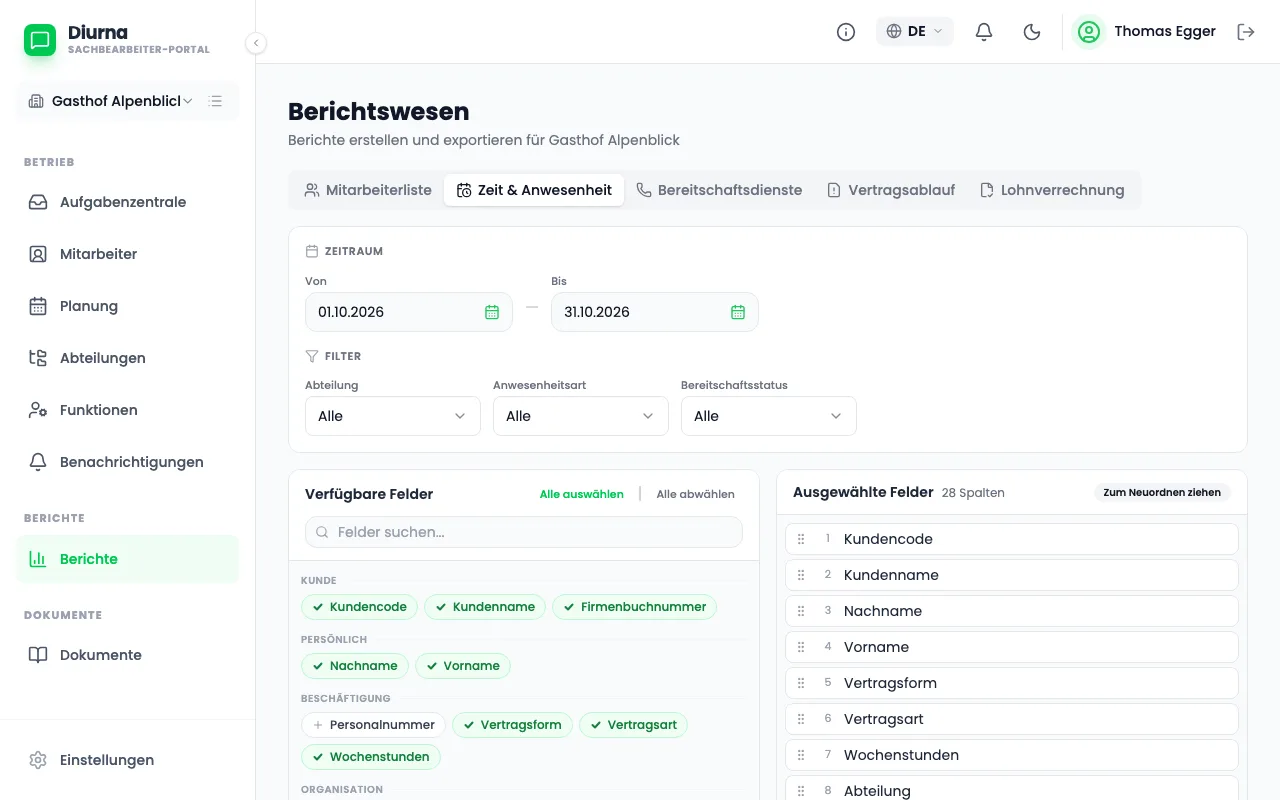Add the Personalnummer field chip
1280x800 pixels.
click(373, 725)
